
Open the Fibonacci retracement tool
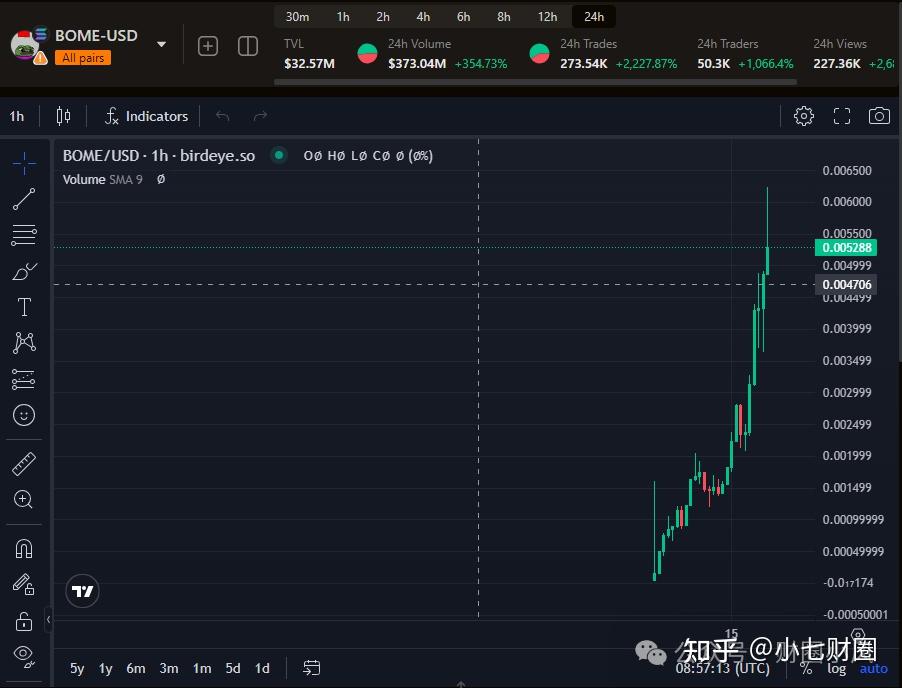tap(24, 235)
